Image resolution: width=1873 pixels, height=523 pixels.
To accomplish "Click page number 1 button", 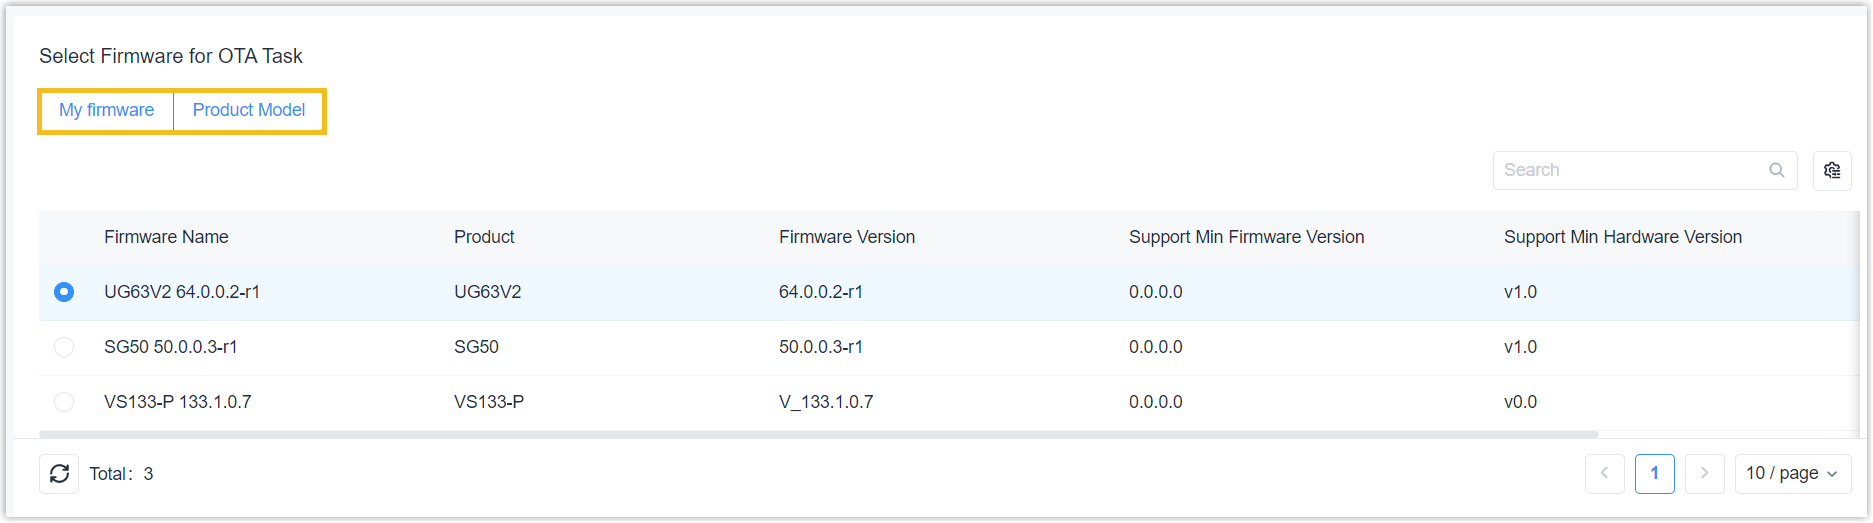I will point(1654,474).
